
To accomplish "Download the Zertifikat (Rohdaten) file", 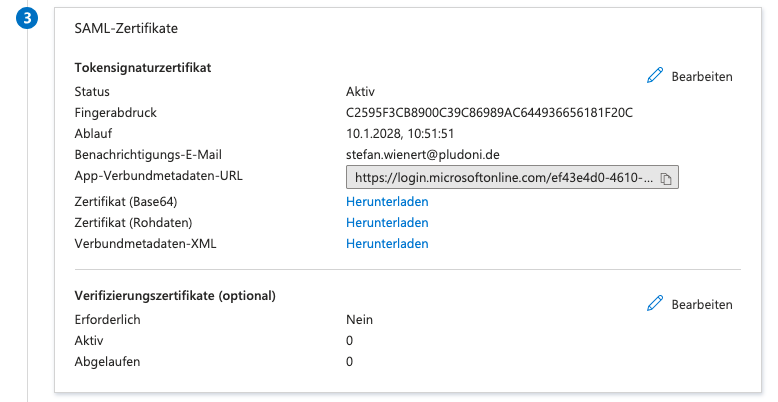I will pyautogui.click(x=387, y=222).
